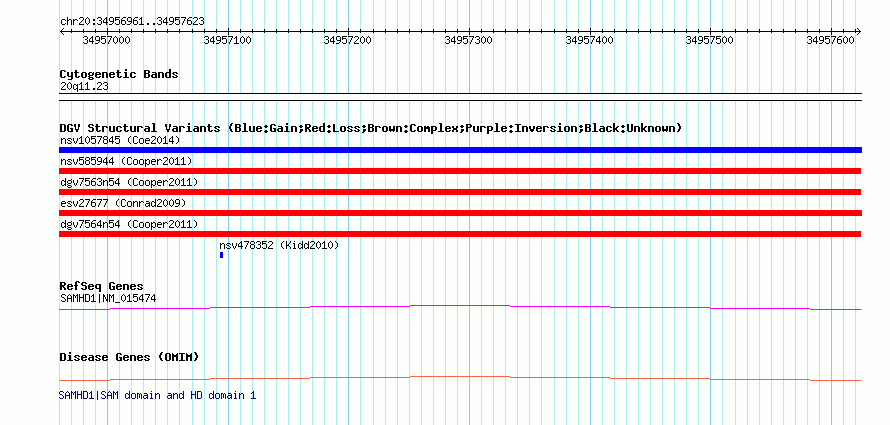Click the right arrowhead of the ruler
Screen dimensions: 890x425
coord(858,31)
